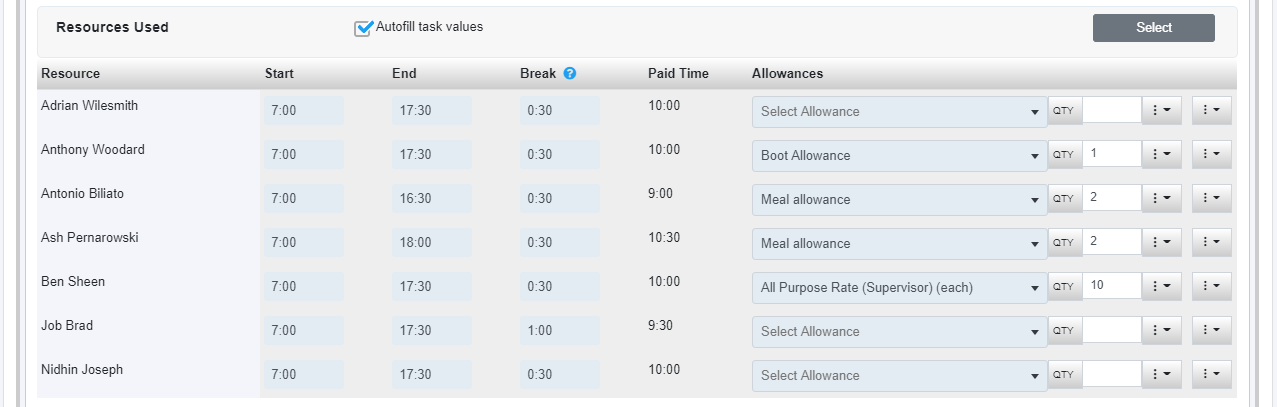This screenshot has width=1277, height=407.
Task: Click the Select button
Action: [x=1154, y=28]
